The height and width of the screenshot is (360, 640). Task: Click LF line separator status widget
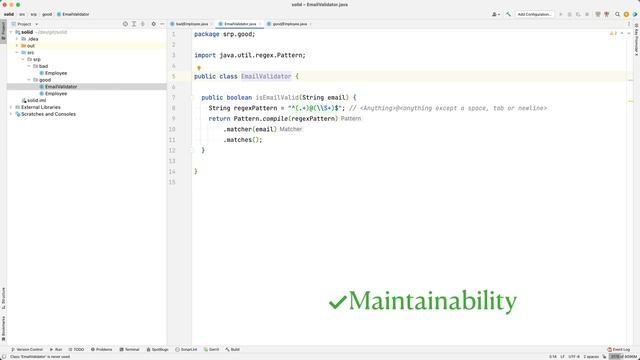[x=562, y=357]
